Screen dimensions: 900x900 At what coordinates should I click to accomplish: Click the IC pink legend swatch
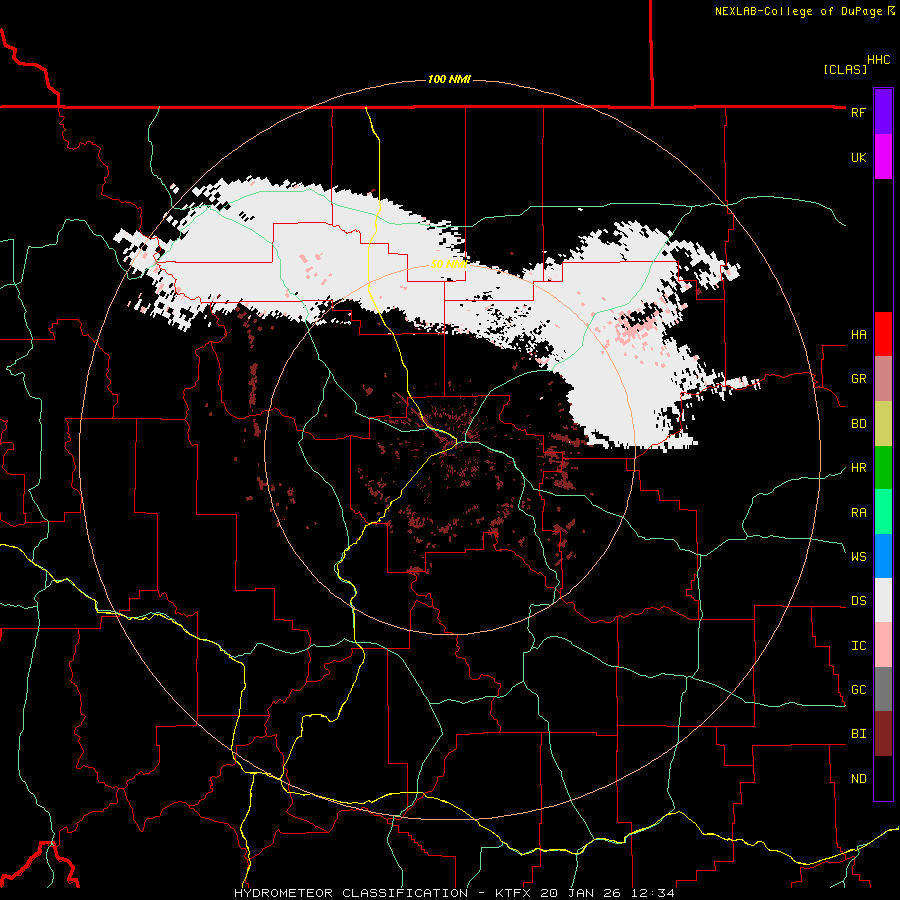point(883,645)
